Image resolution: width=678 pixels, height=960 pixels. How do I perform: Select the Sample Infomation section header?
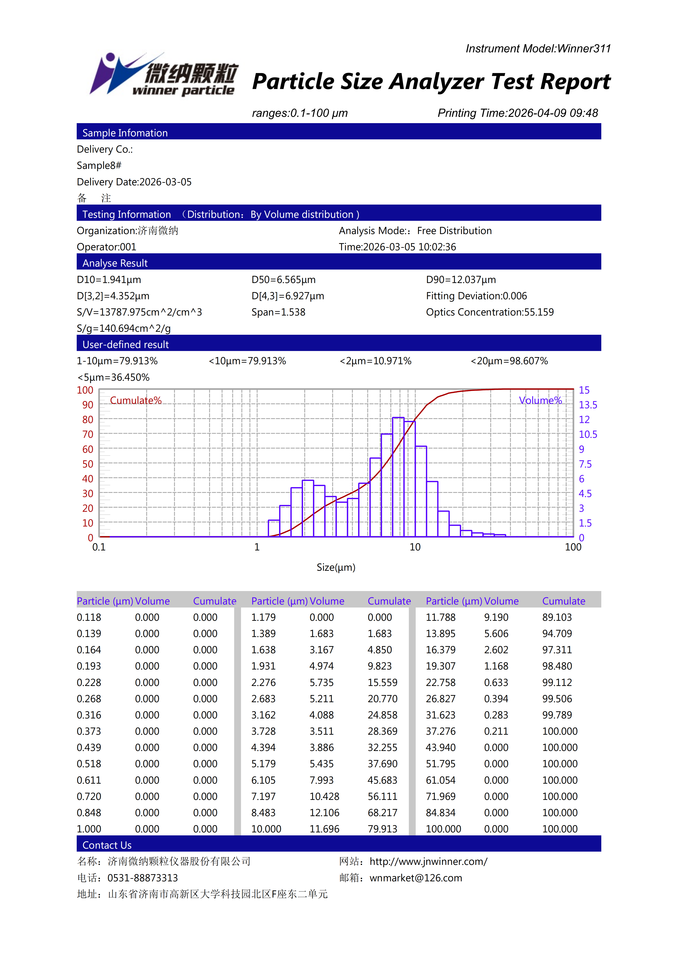click(x=339, y=132)
